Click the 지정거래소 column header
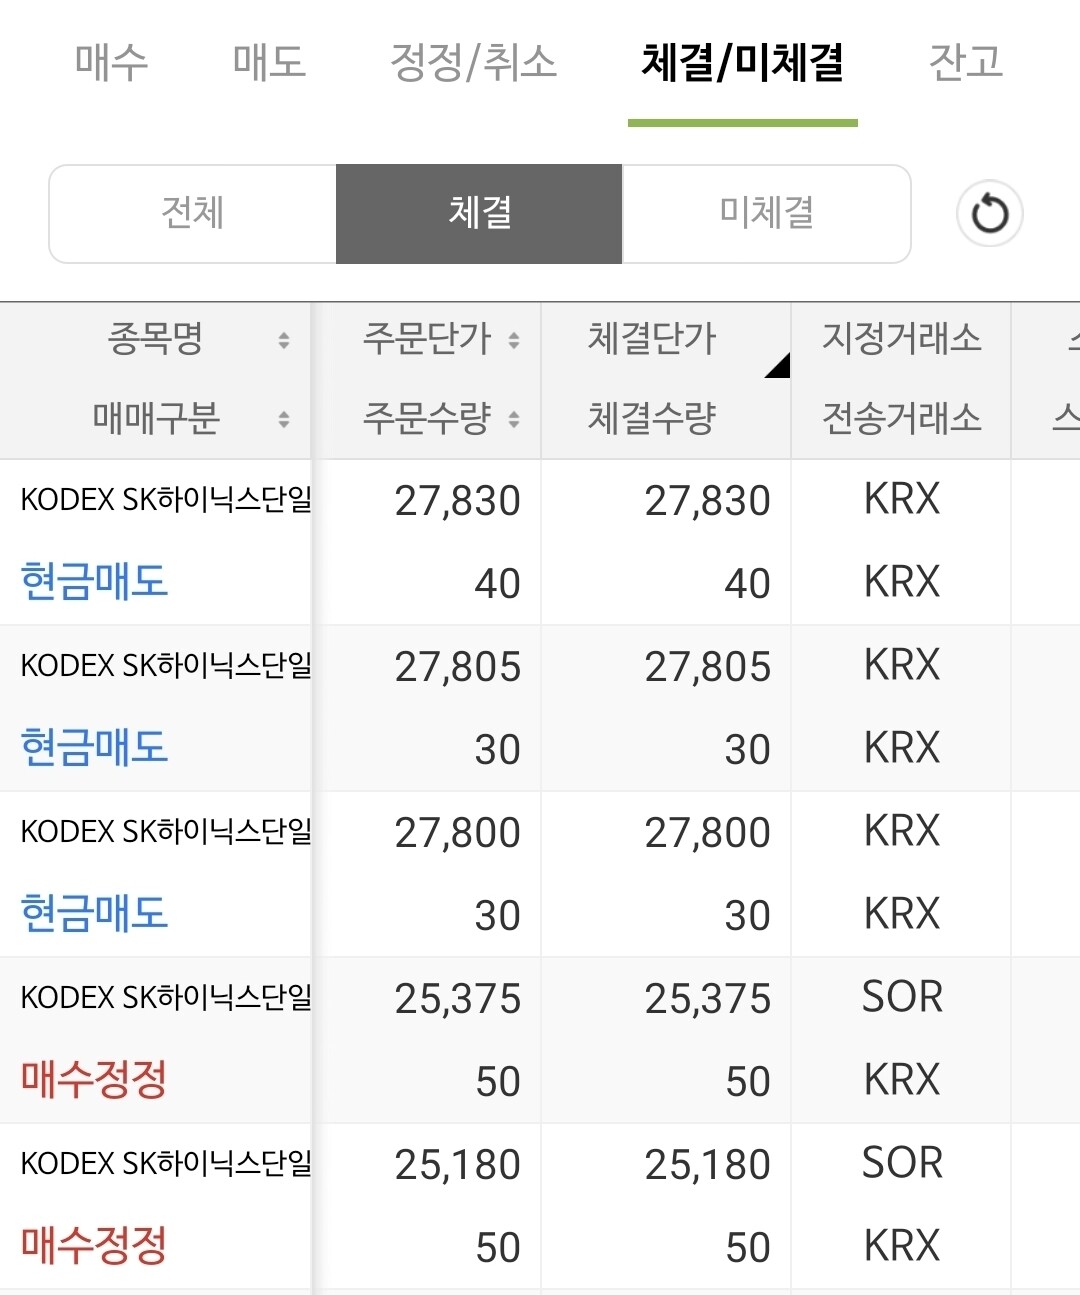1080x1295 pixels. pyautogui.click(x=902, y=338)
